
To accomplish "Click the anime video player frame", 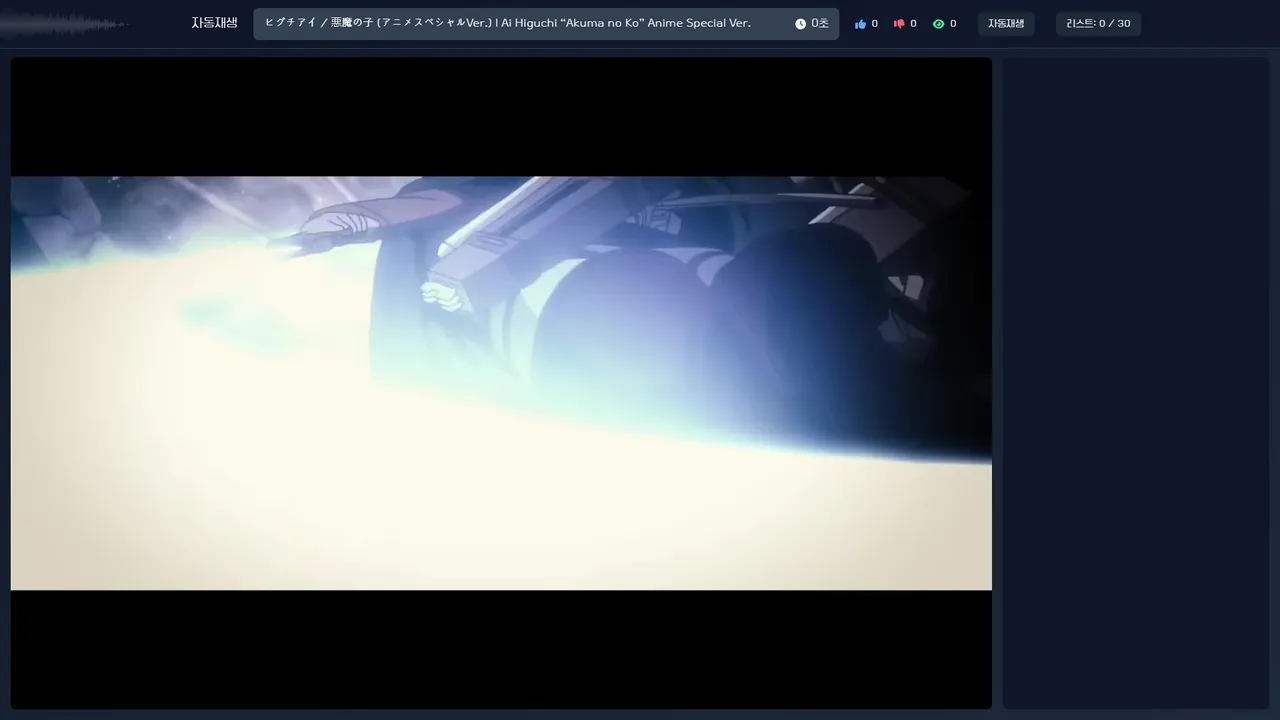I will [x=501, y=383].
